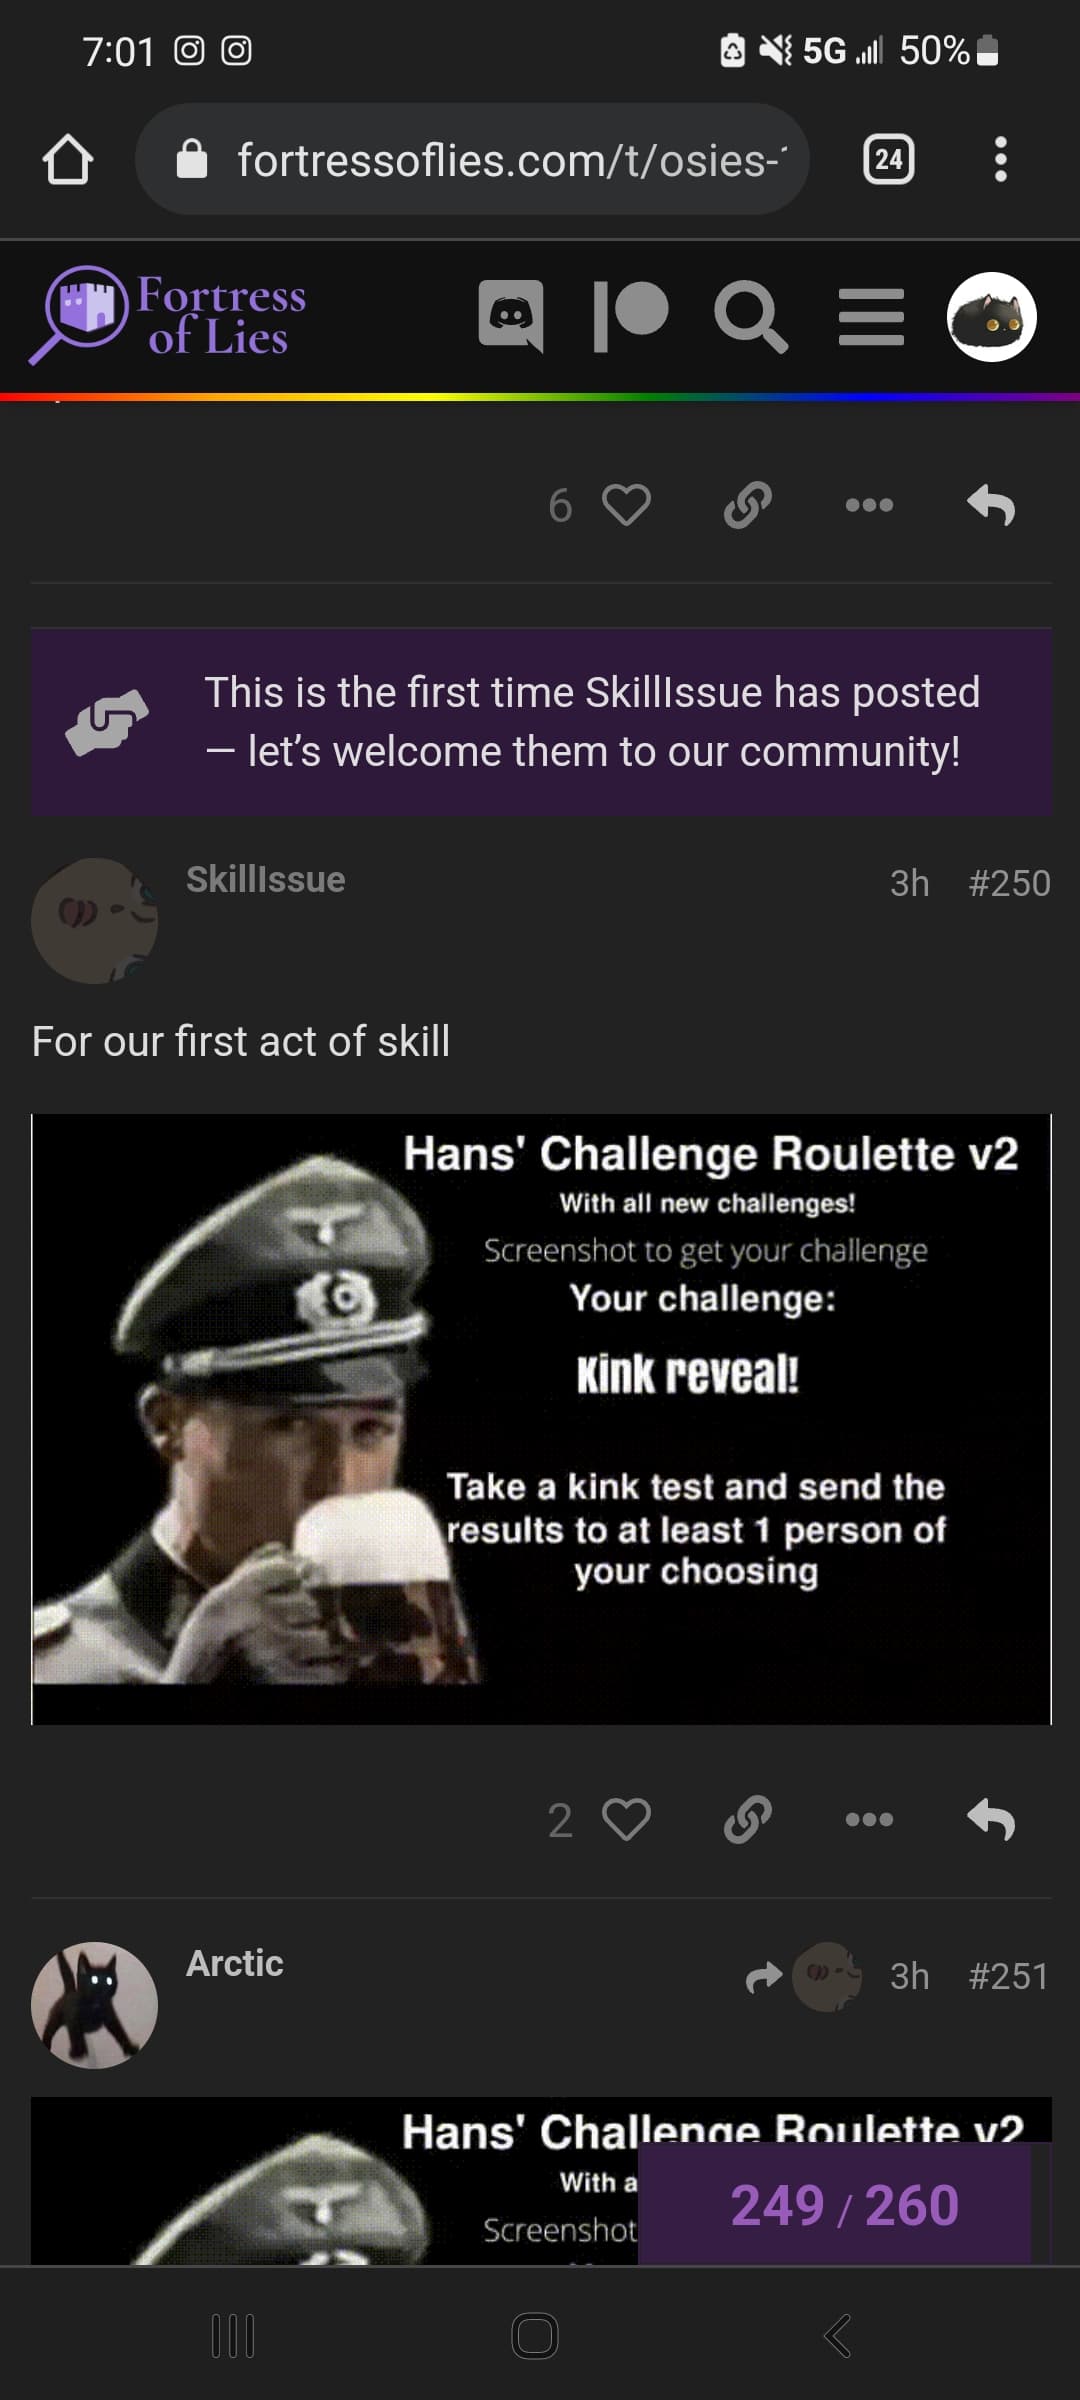Image resolution: width=1080 pixels, height=2400 pixels.
Task: Show more actions for post #250
Action: pyautogui.click(x=869, y=1820)
